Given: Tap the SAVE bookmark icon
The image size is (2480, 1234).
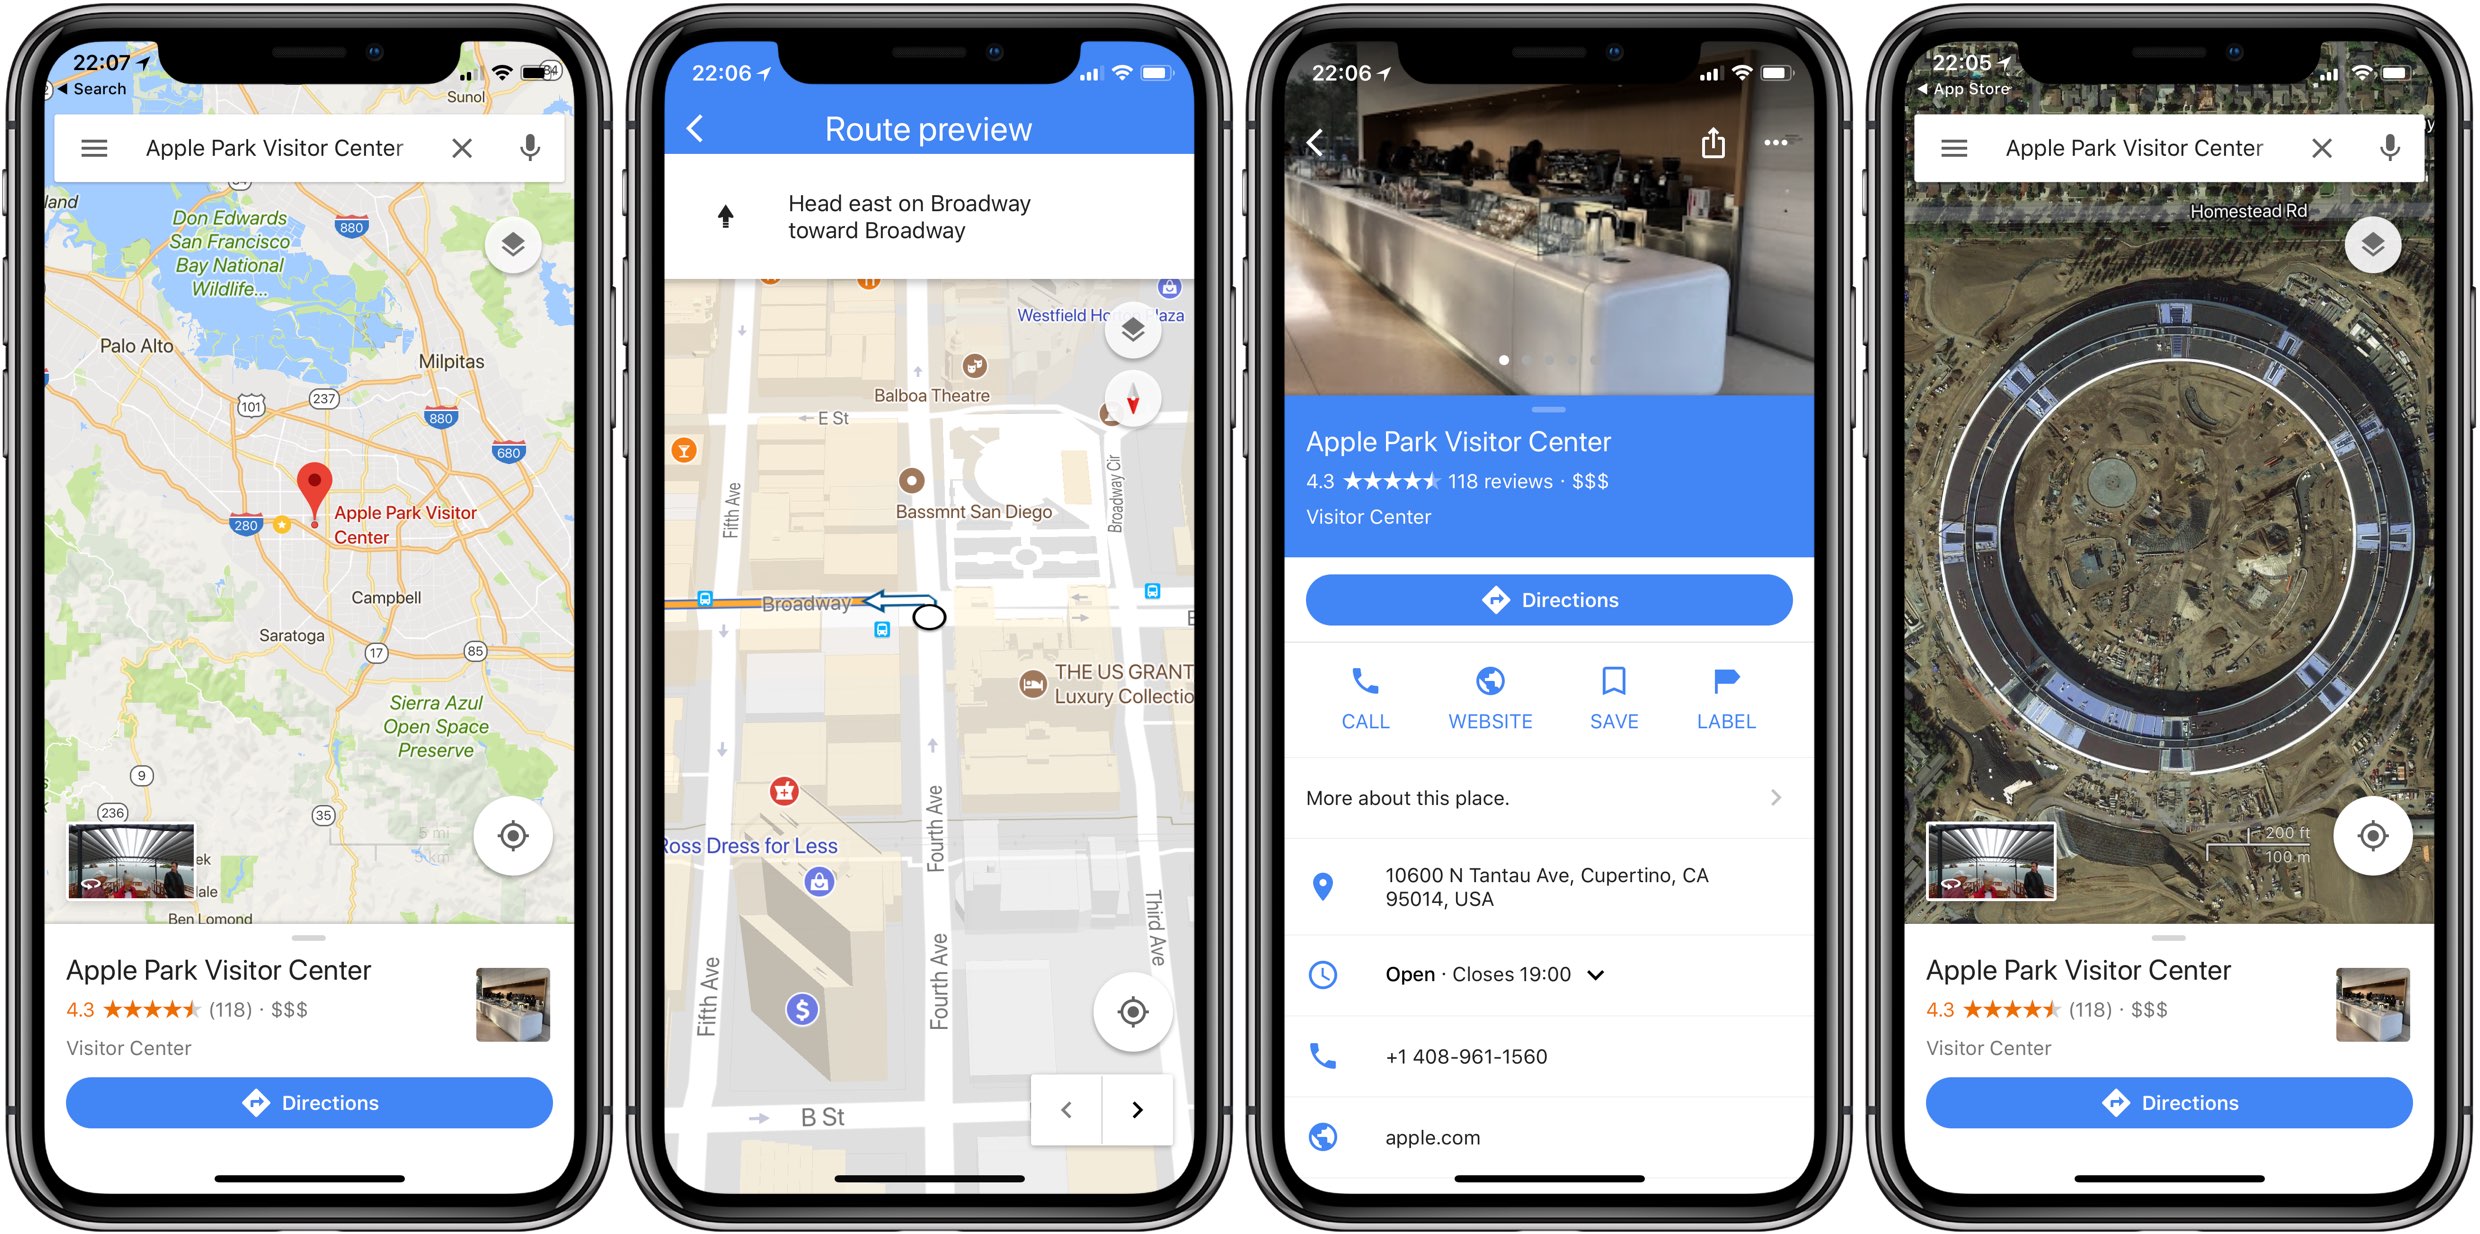Looking at the screenshot, I should pos(1610,683).
